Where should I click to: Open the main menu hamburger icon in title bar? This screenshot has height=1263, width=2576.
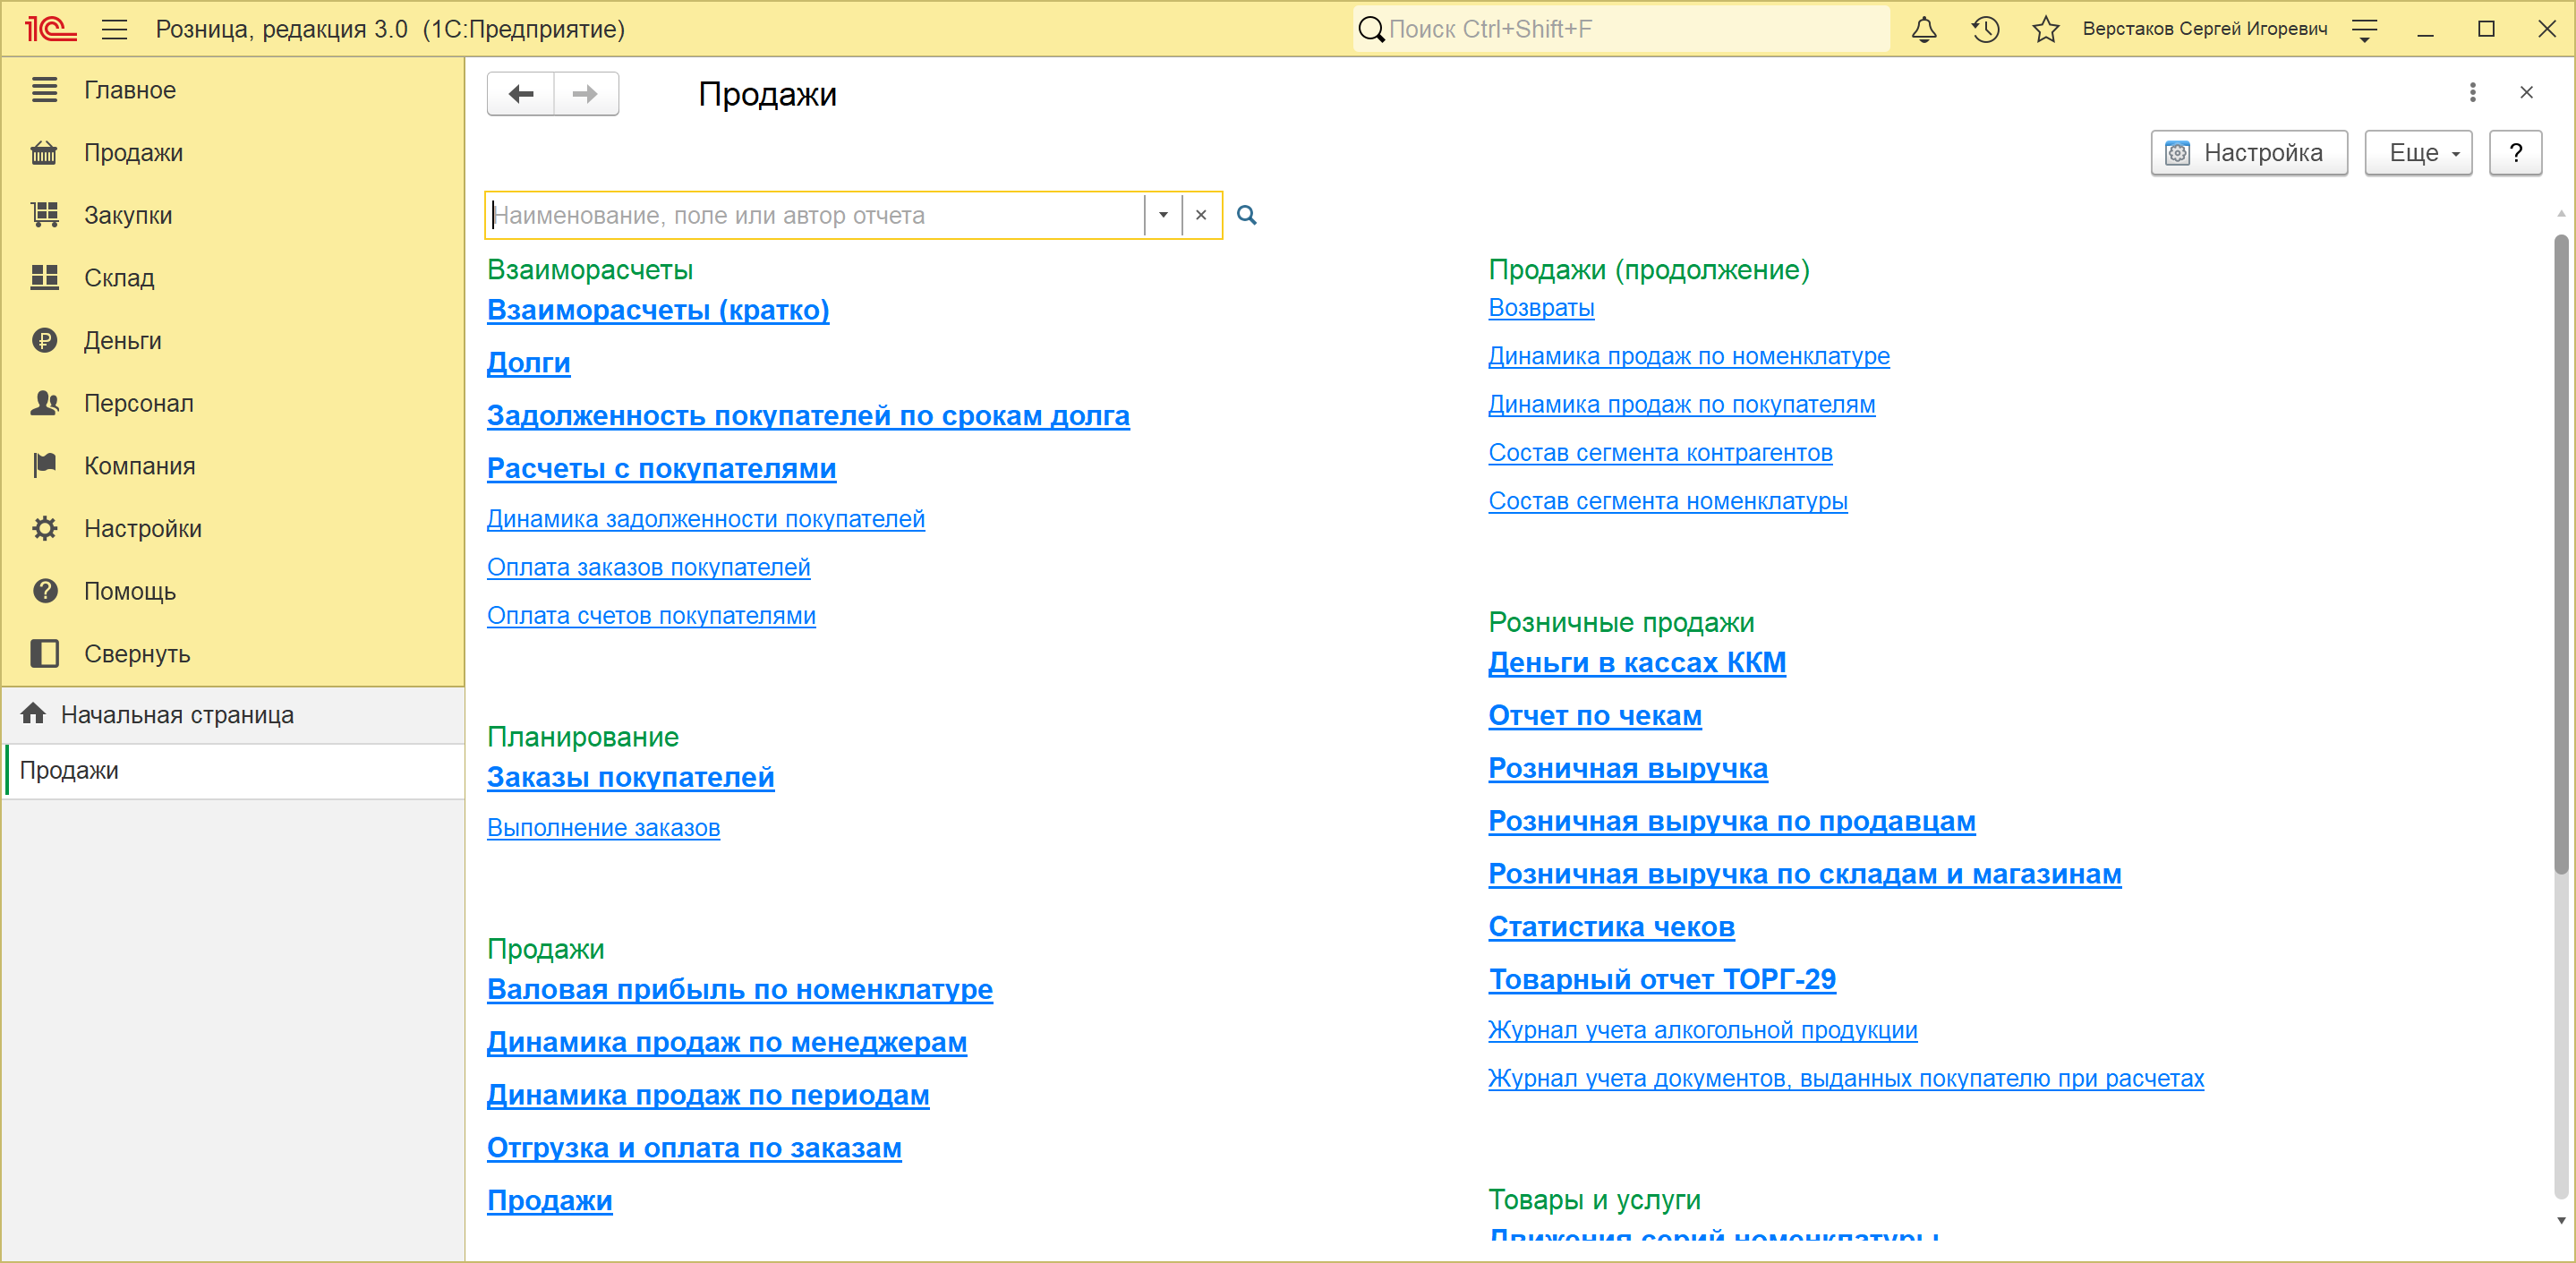pyautogui.click(x=114, y=29)
